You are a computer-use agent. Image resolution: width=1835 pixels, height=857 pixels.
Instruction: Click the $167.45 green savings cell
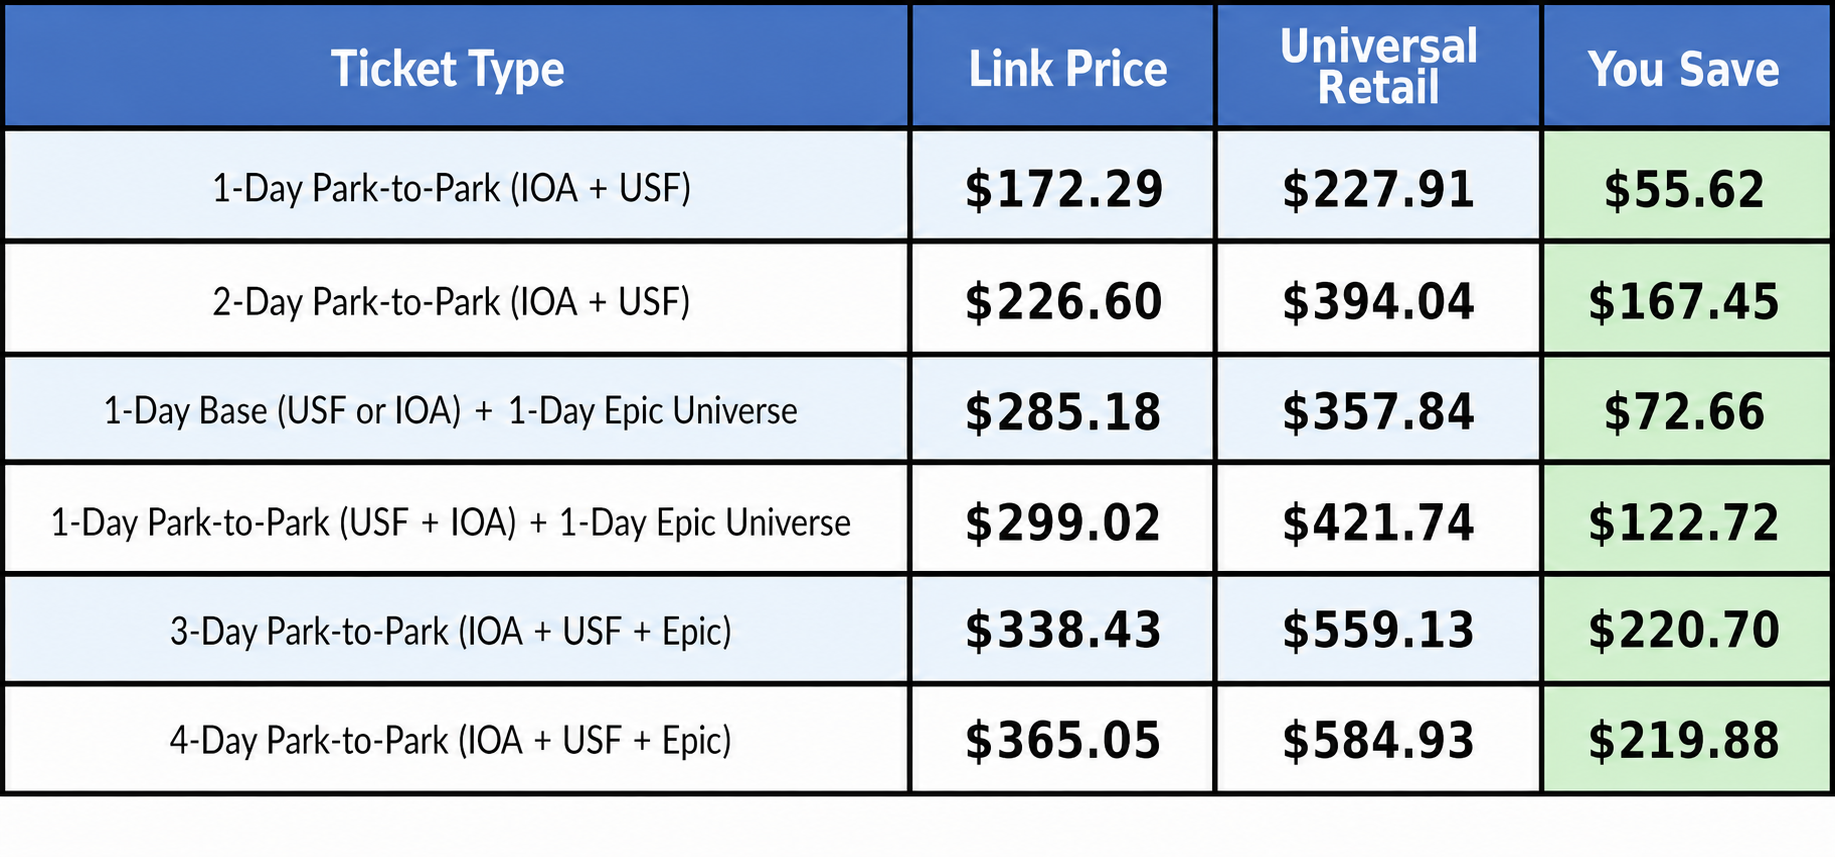(x=1686, y=299)
